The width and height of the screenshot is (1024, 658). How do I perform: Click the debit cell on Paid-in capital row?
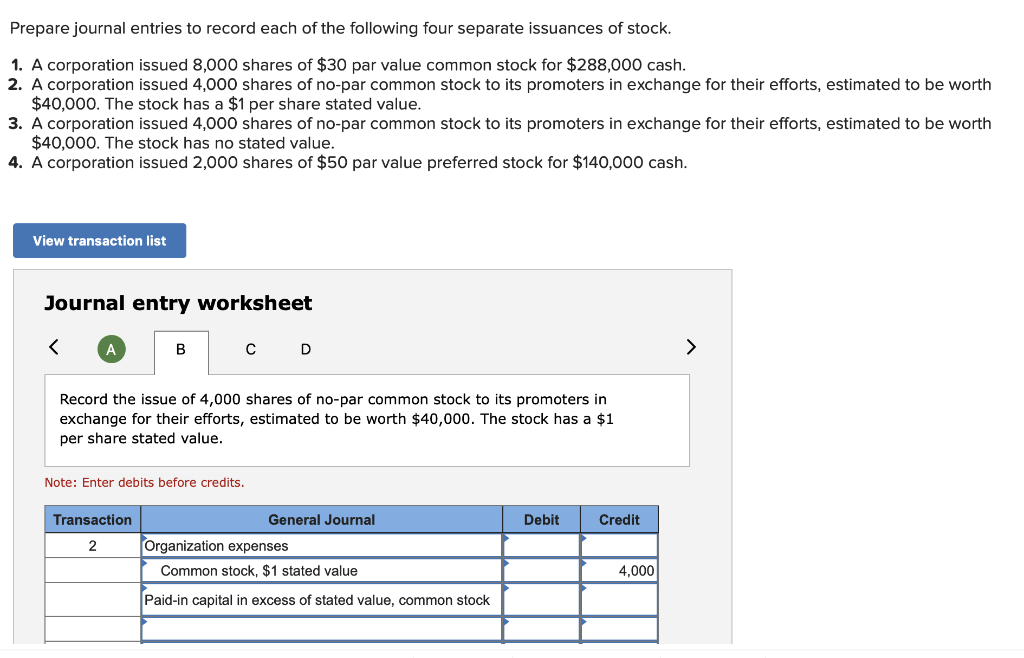[540, 599]
